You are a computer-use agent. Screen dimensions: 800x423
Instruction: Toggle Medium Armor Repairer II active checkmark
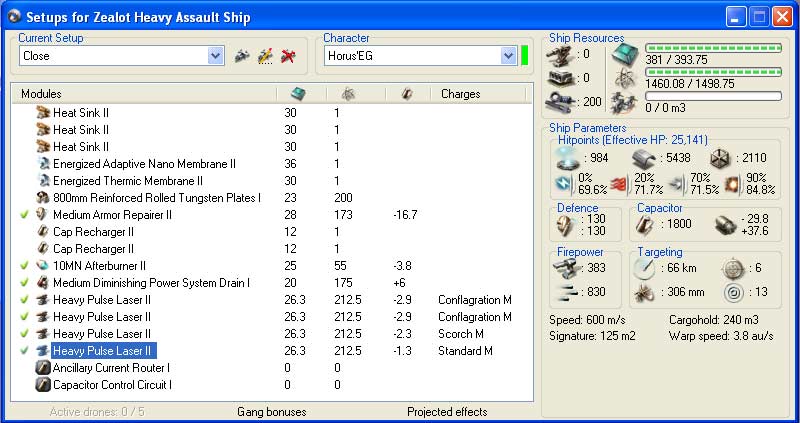[24, 215]
